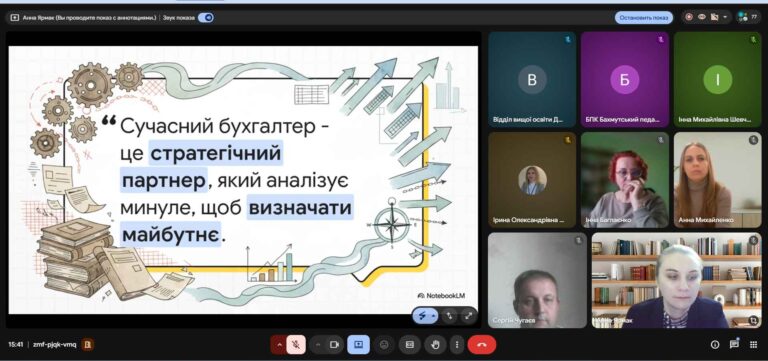
Task: Click the NotebookLM label on the slide
Action: click(441, 295)
